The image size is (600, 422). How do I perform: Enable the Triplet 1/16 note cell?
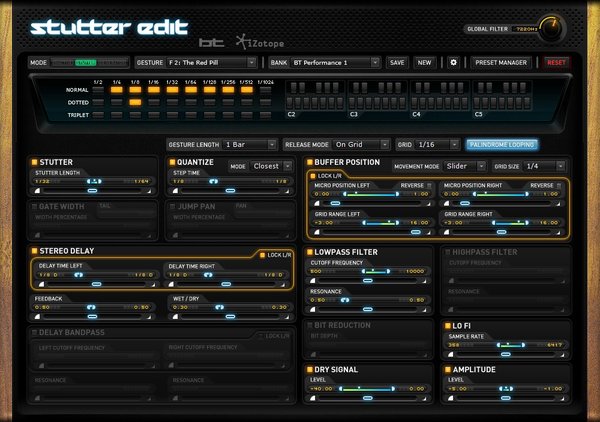tap(154, 115)
